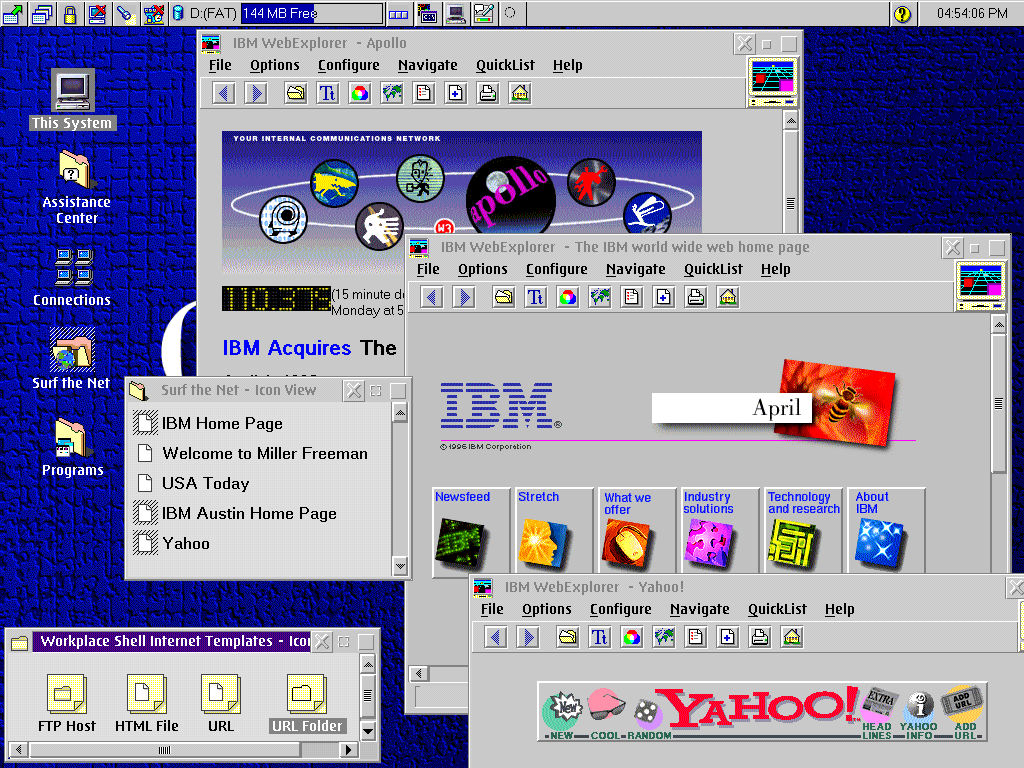The height and width of the screenshot is (768, 1024).
Task: Click the lock icon in the top launch bar
Action: (69, 14)
